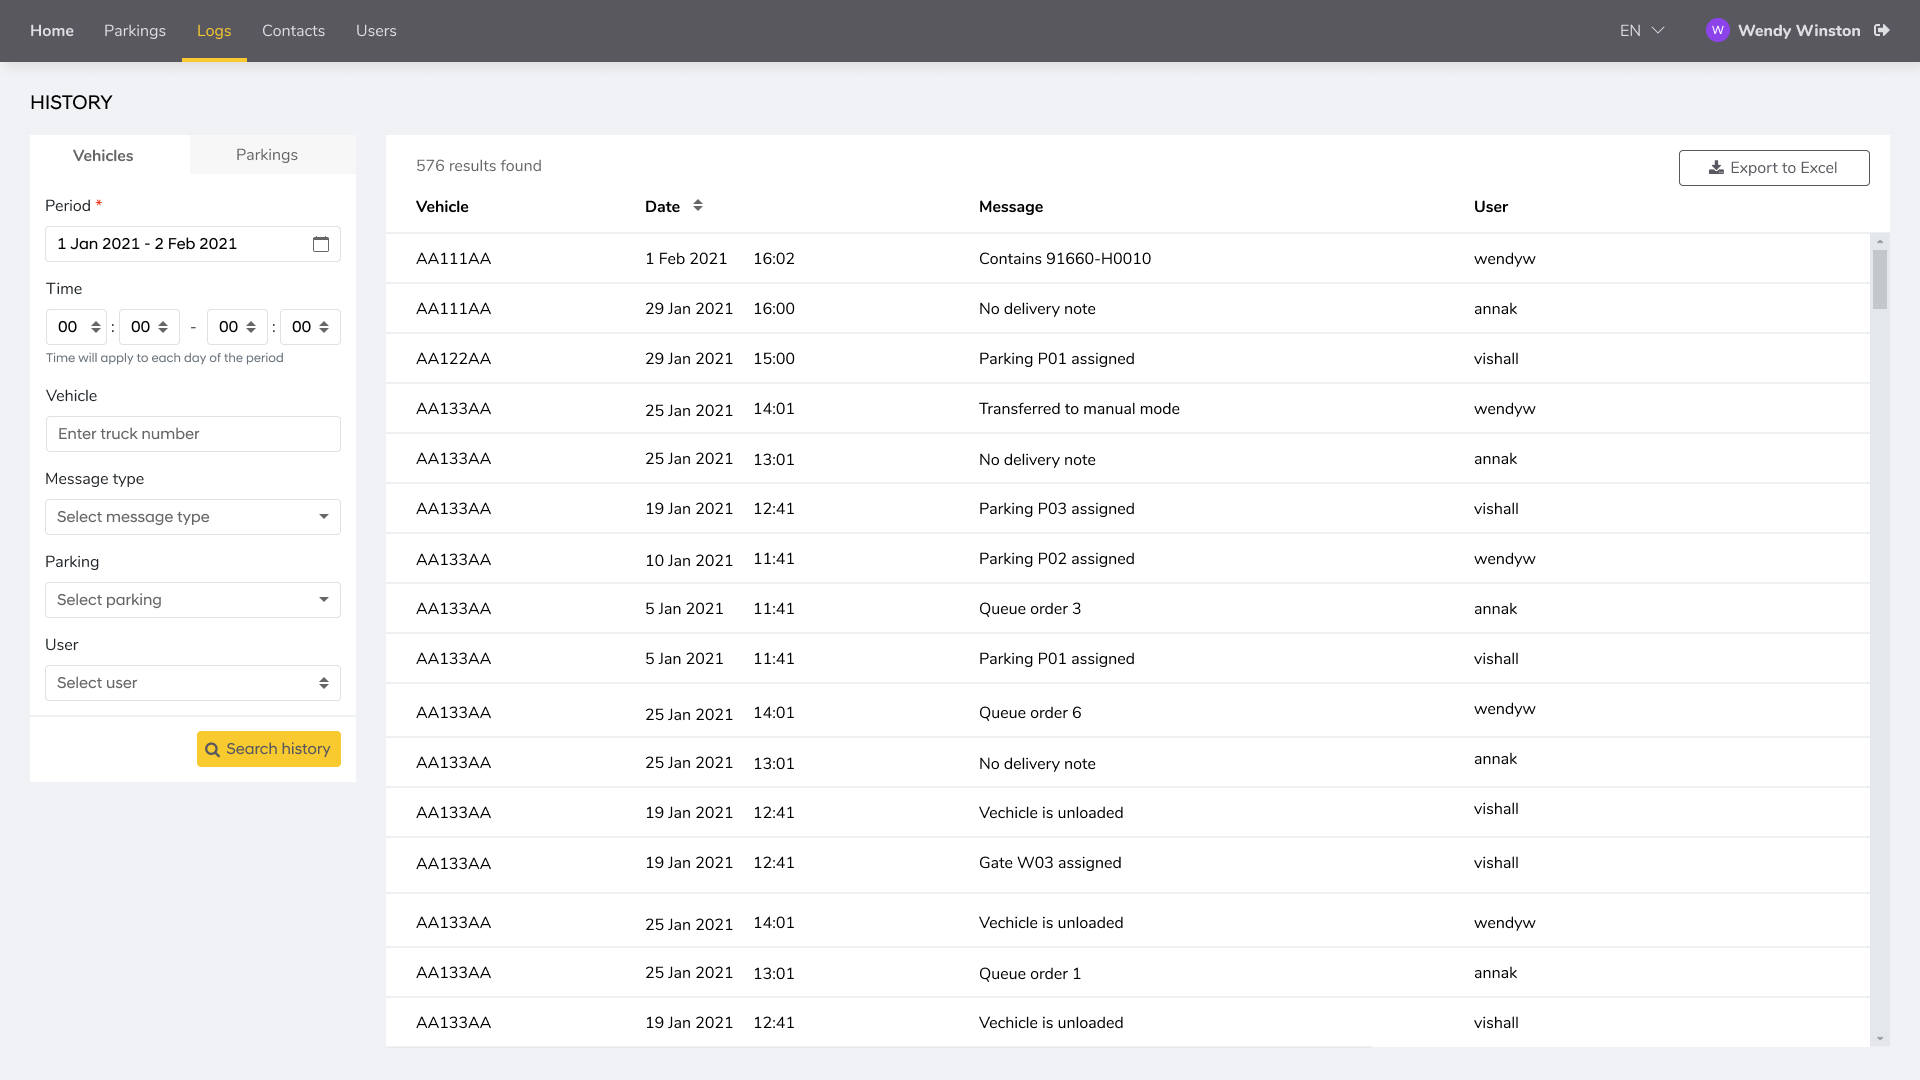Click the scrollbar down arrow in results
Screen dimensions: 1920x1080
[x=1880, y=1039]
